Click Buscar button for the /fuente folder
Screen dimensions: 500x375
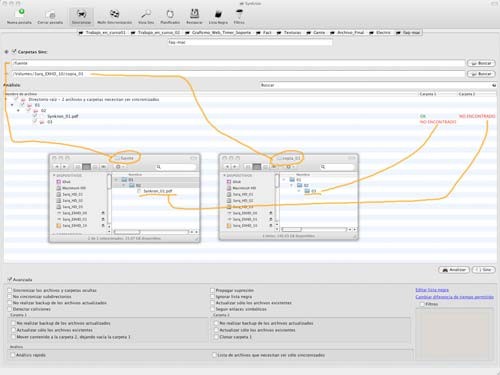[x=481, y=63]
